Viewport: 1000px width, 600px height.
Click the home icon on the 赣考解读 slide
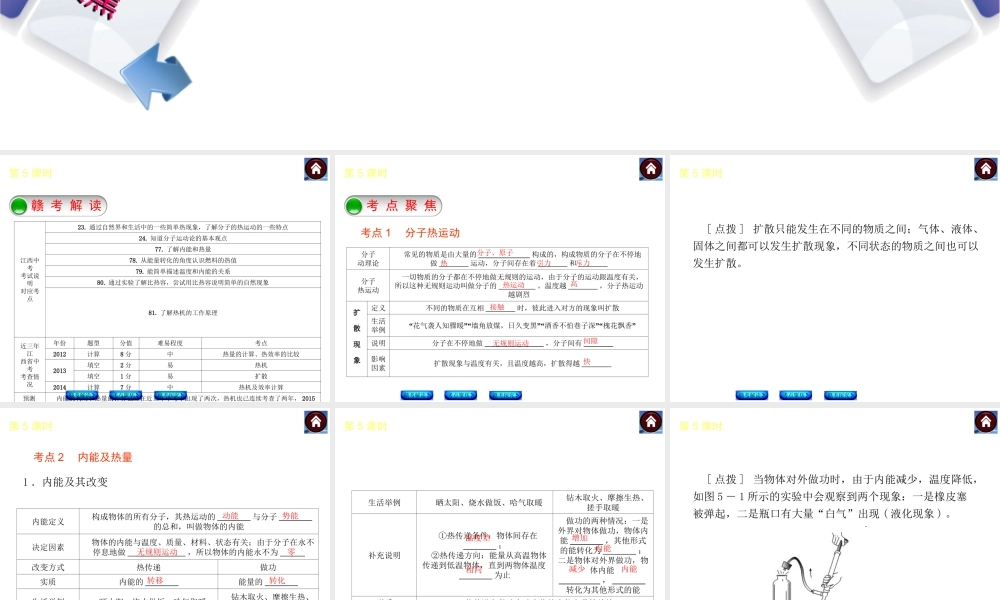(x=316, y=169)
